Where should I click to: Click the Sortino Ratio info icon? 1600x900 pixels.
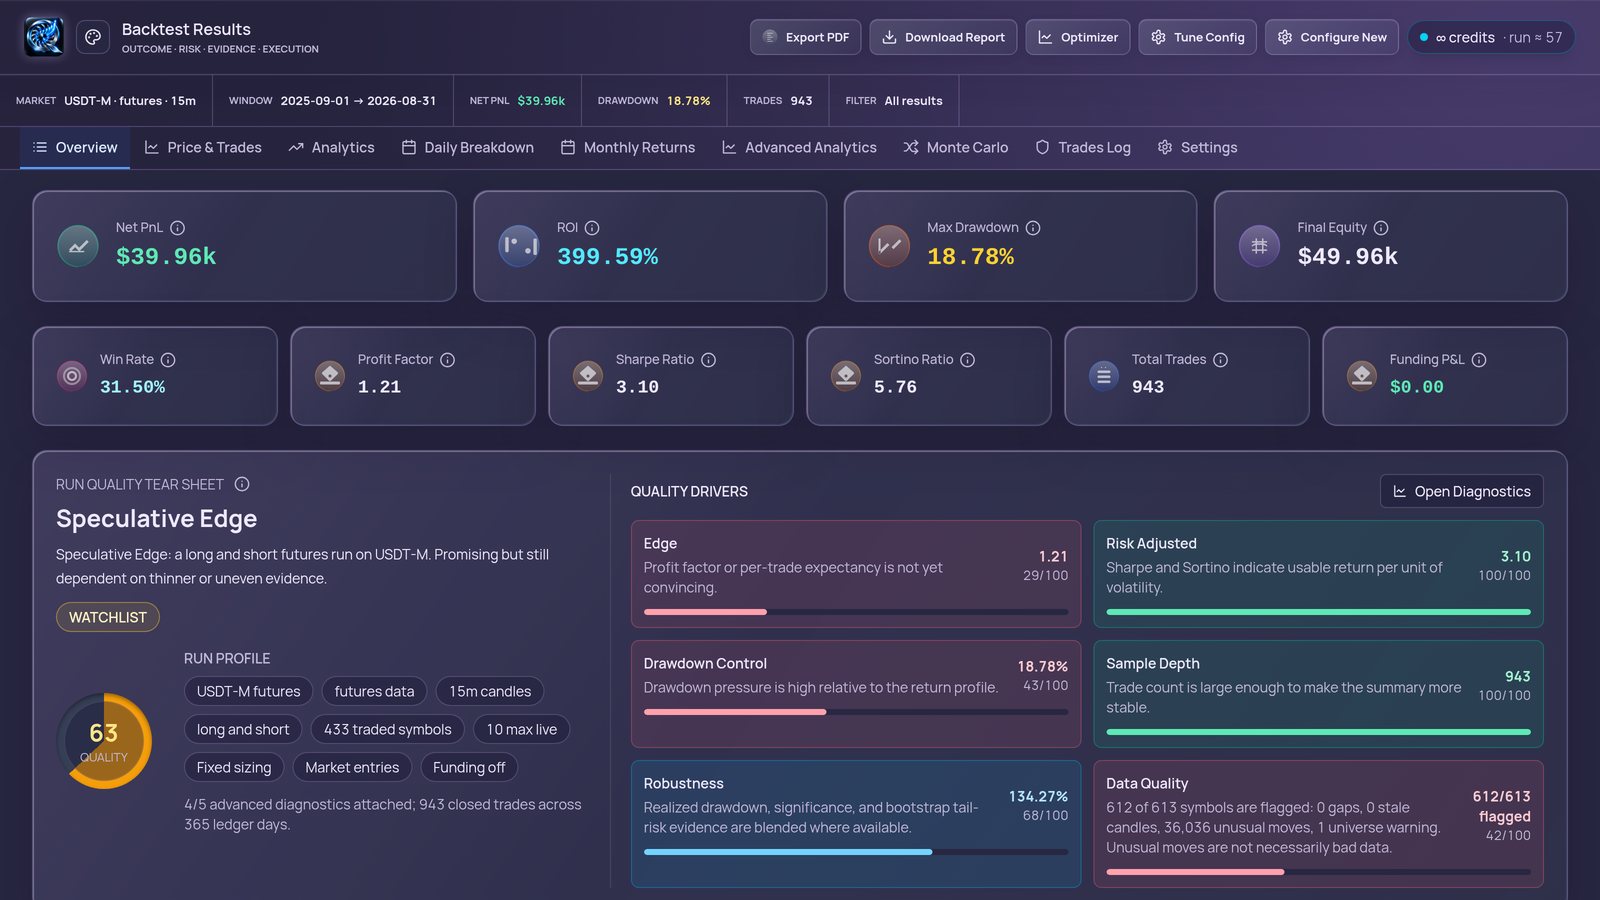[967, 360]
